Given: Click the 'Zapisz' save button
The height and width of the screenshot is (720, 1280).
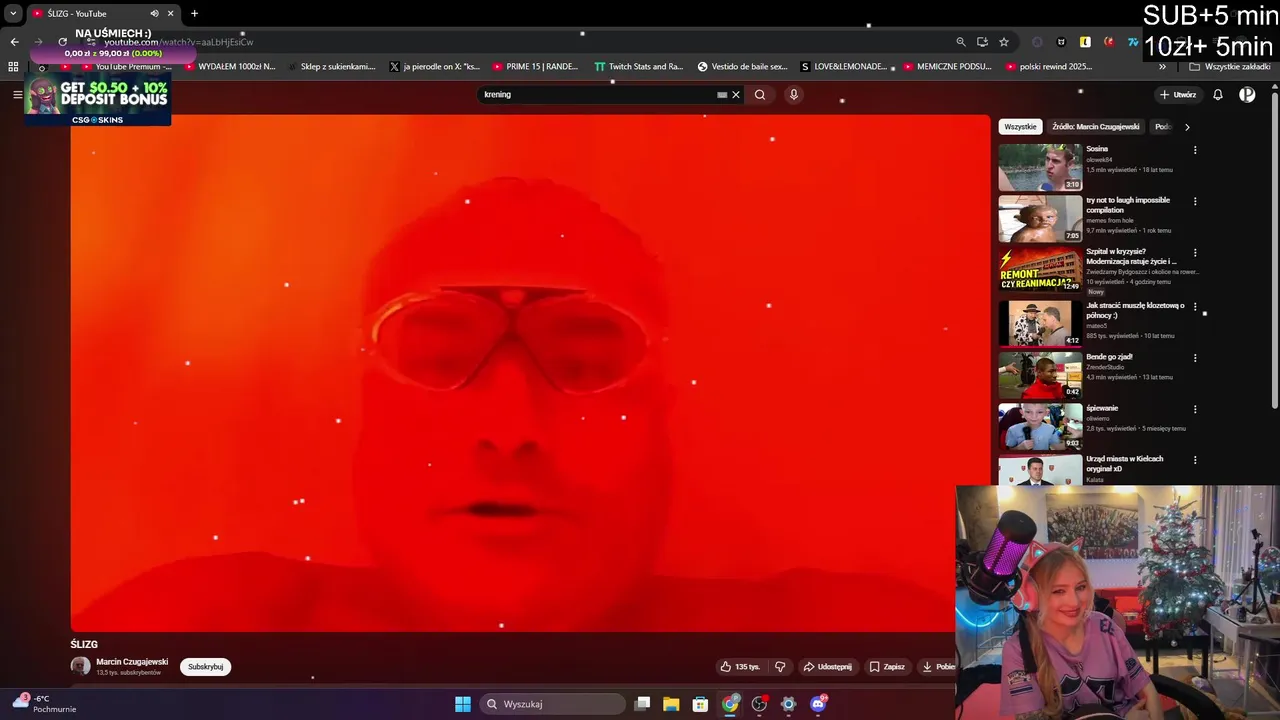Looking at the screenshot, I should 887,667.
